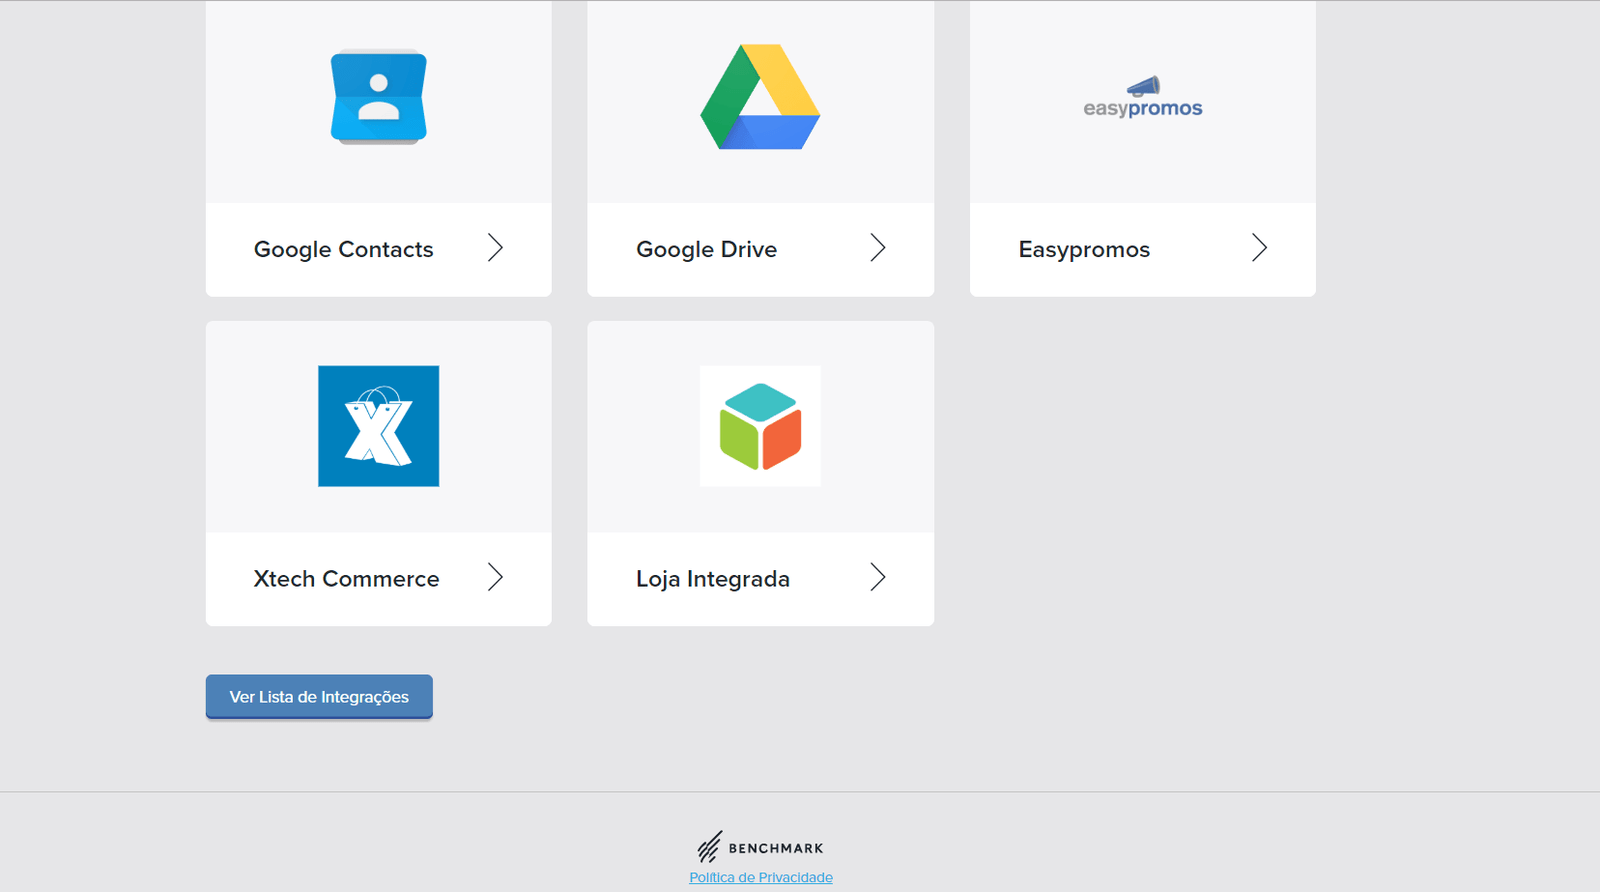Screen dimensions: 1600x892
Task: Select the Google Drive title text
Action: pos(706,249)
